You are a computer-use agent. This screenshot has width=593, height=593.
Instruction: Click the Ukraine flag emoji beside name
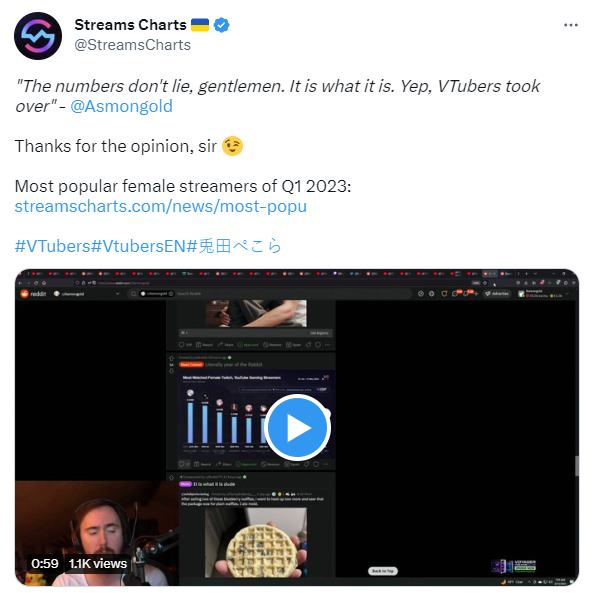coord(200,25)
